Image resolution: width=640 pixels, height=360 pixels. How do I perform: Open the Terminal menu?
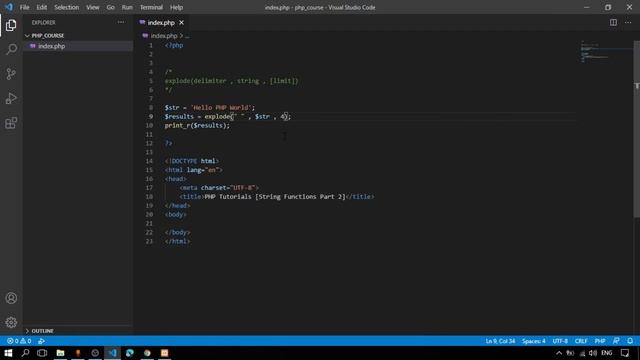(151, 7)
